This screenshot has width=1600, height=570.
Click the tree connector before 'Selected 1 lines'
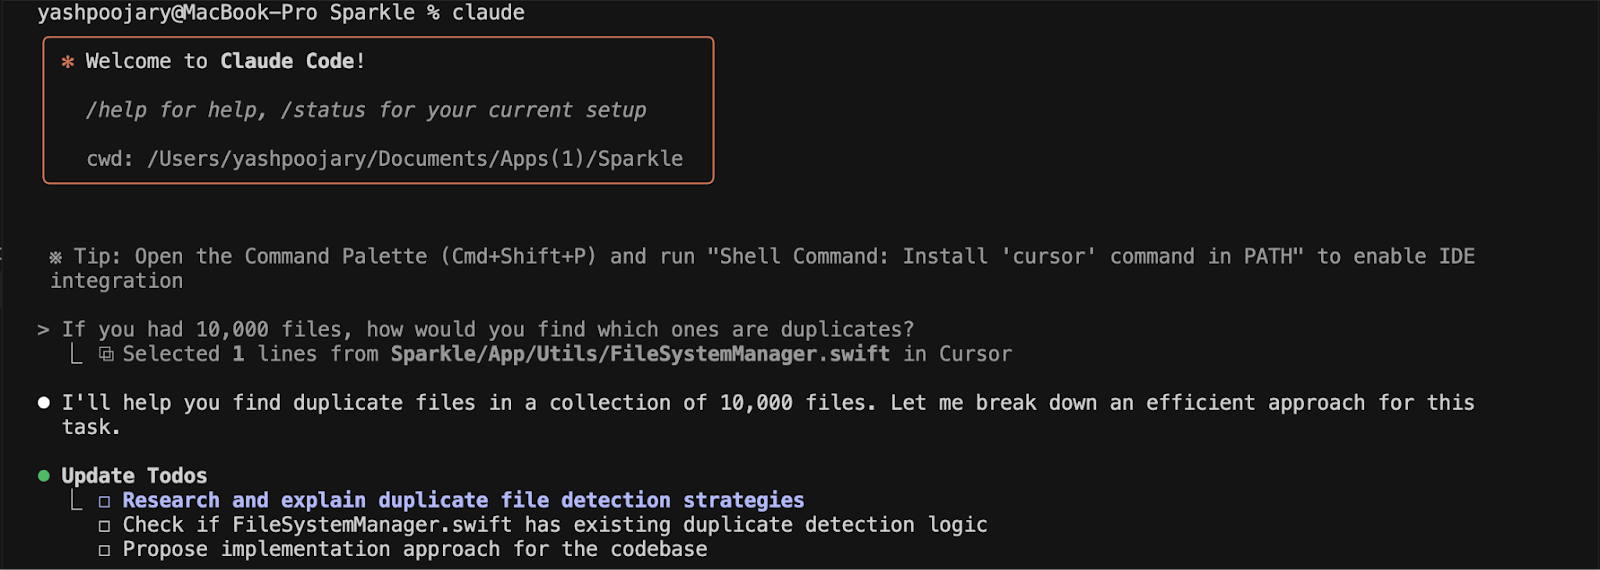click(x=76, y=354)
